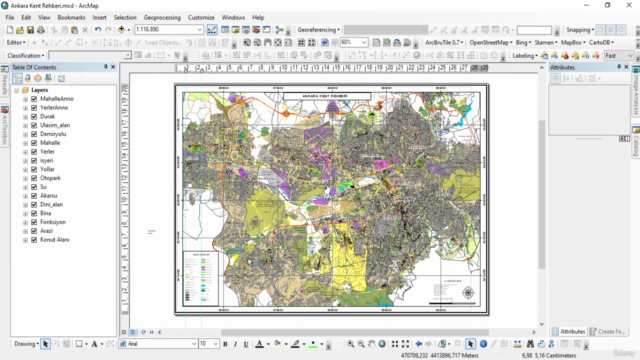Screen dimensions: 640x360
Task: Toggle visibility of YerlerAnno layer
Action: (x=34, y=108)
